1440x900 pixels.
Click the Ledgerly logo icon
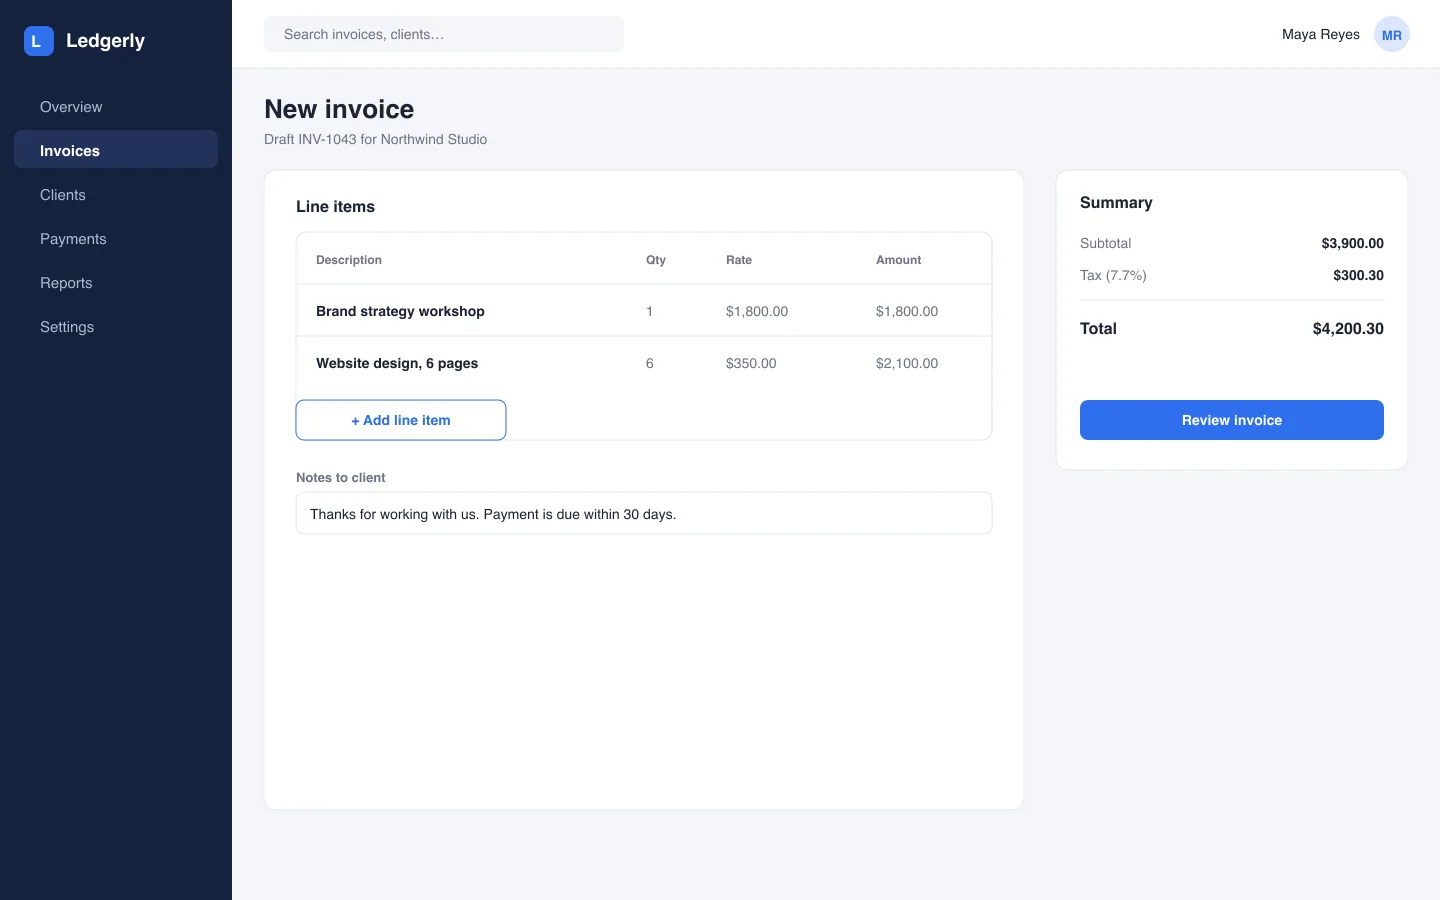38,41
